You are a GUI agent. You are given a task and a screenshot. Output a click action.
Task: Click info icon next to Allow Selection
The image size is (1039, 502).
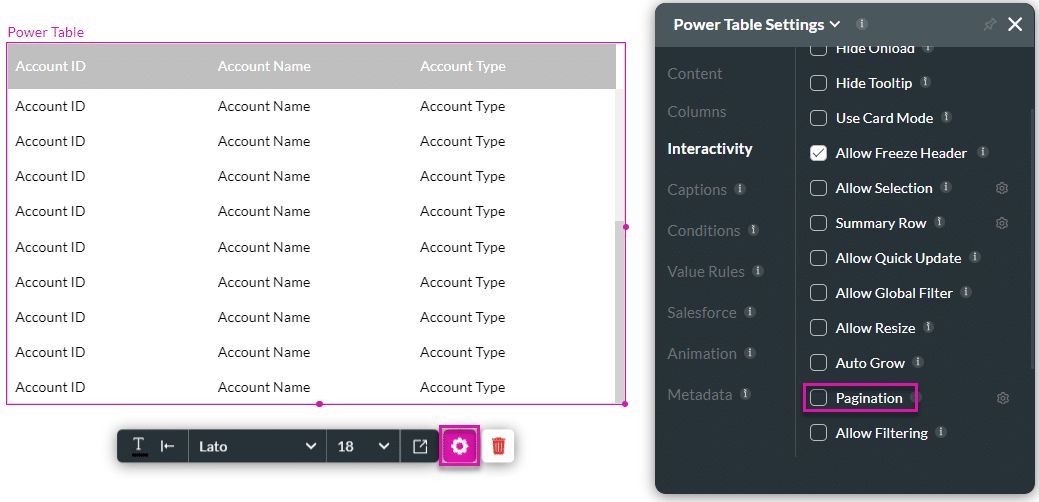pos(946,187)
